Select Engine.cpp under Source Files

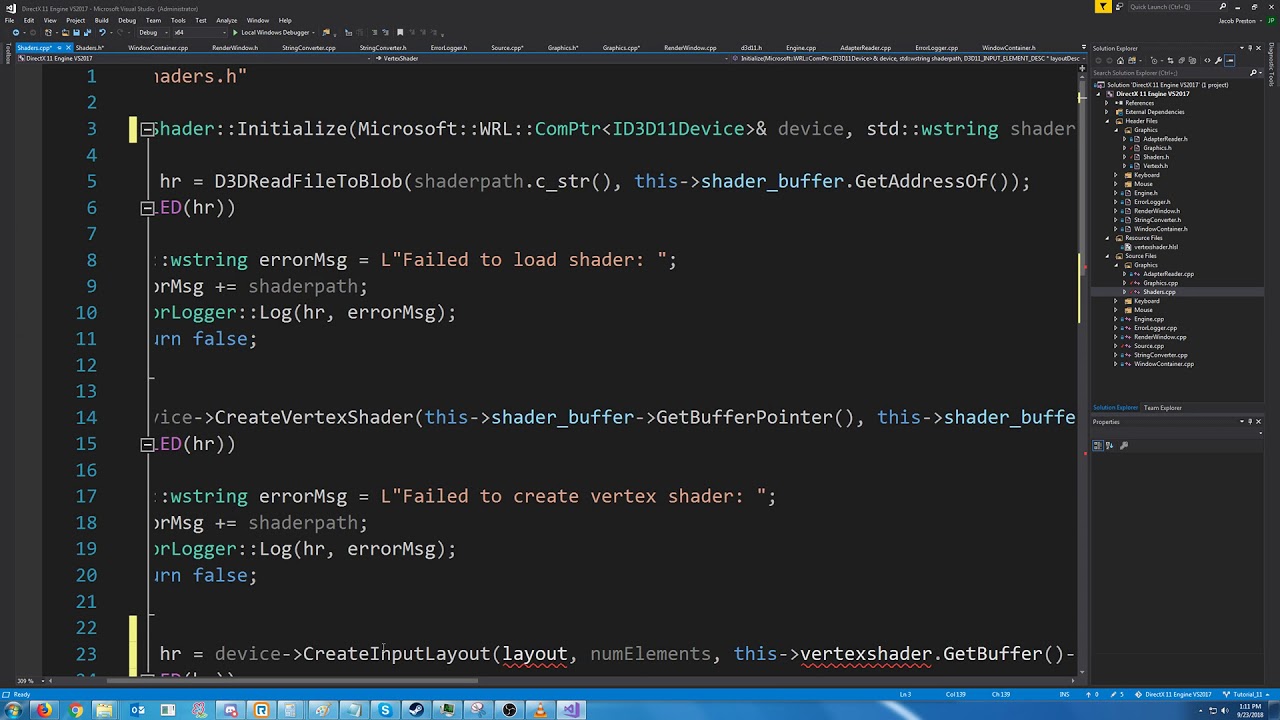point(1148,319)
